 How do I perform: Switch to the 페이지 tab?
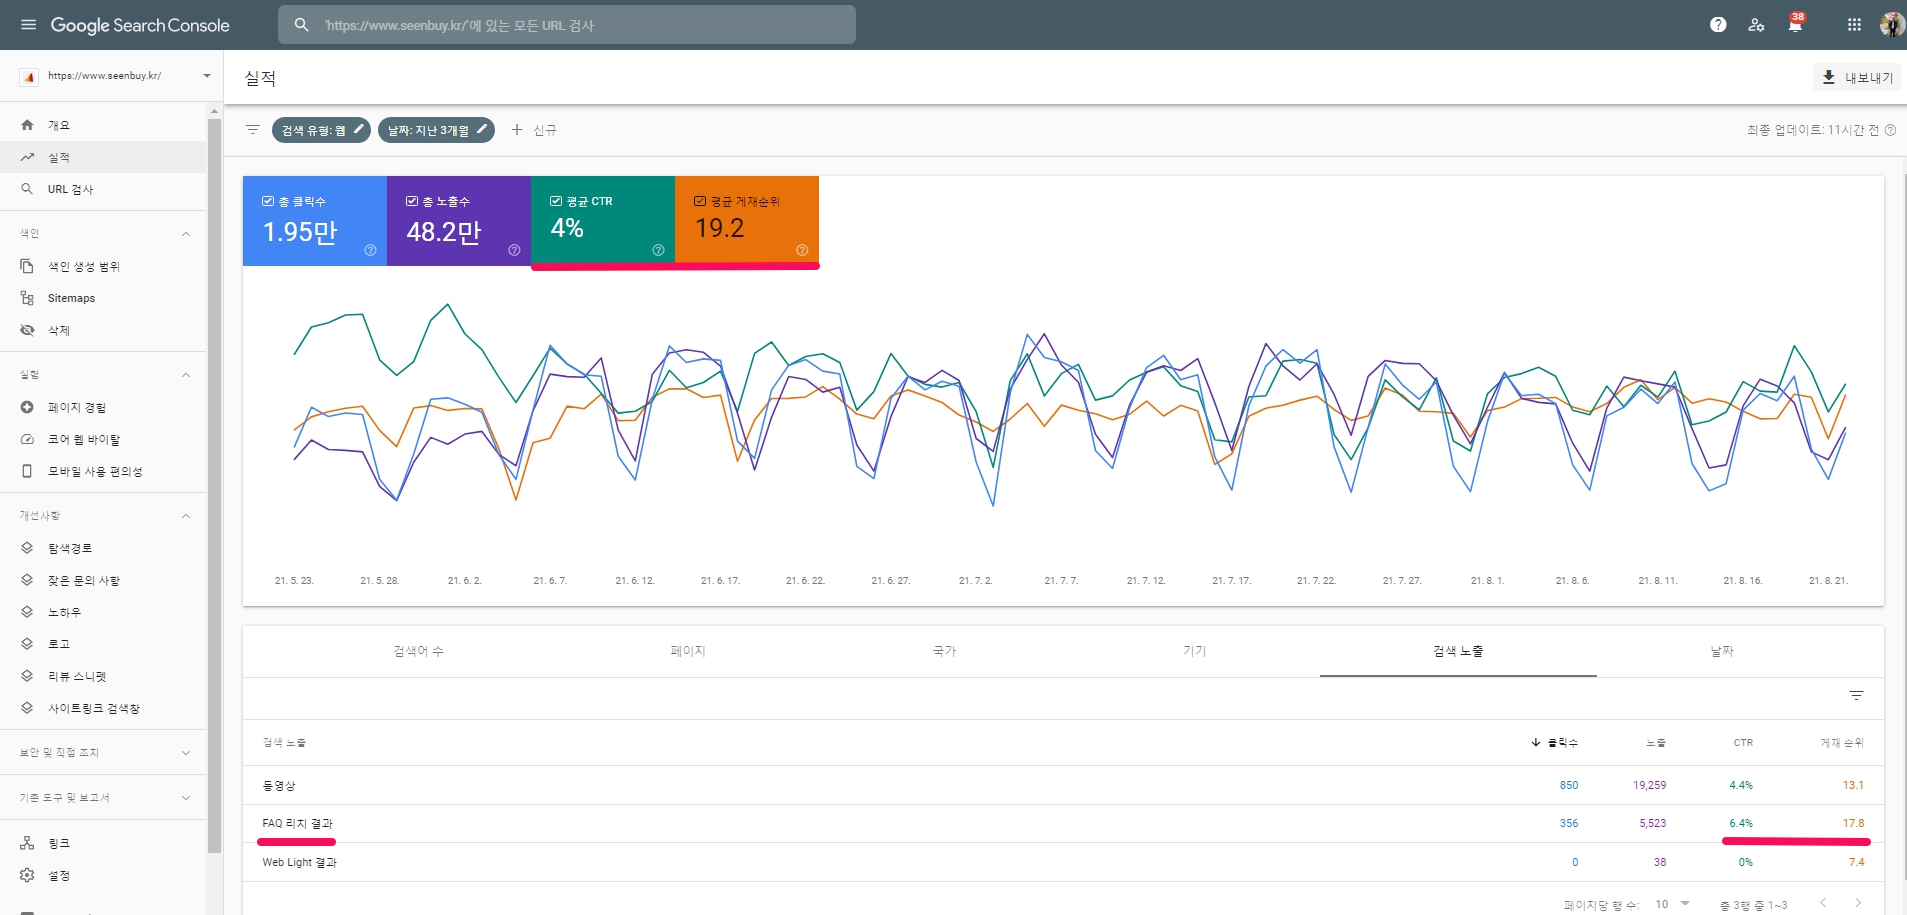pyautogui.click(x=688, y=651)
